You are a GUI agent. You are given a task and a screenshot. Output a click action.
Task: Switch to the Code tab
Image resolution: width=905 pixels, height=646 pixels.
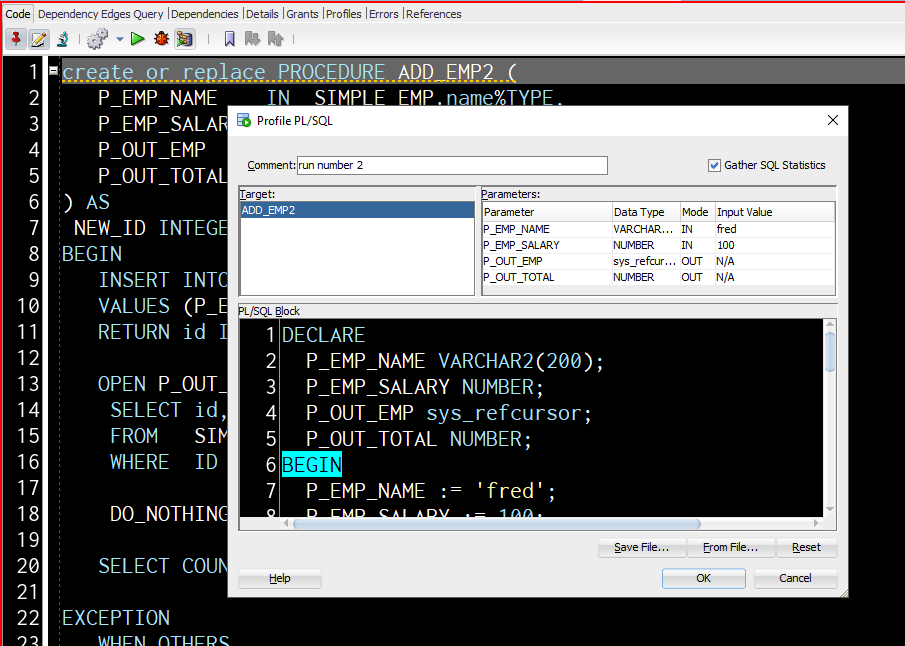pyautogui.click(x=18, y=14)
